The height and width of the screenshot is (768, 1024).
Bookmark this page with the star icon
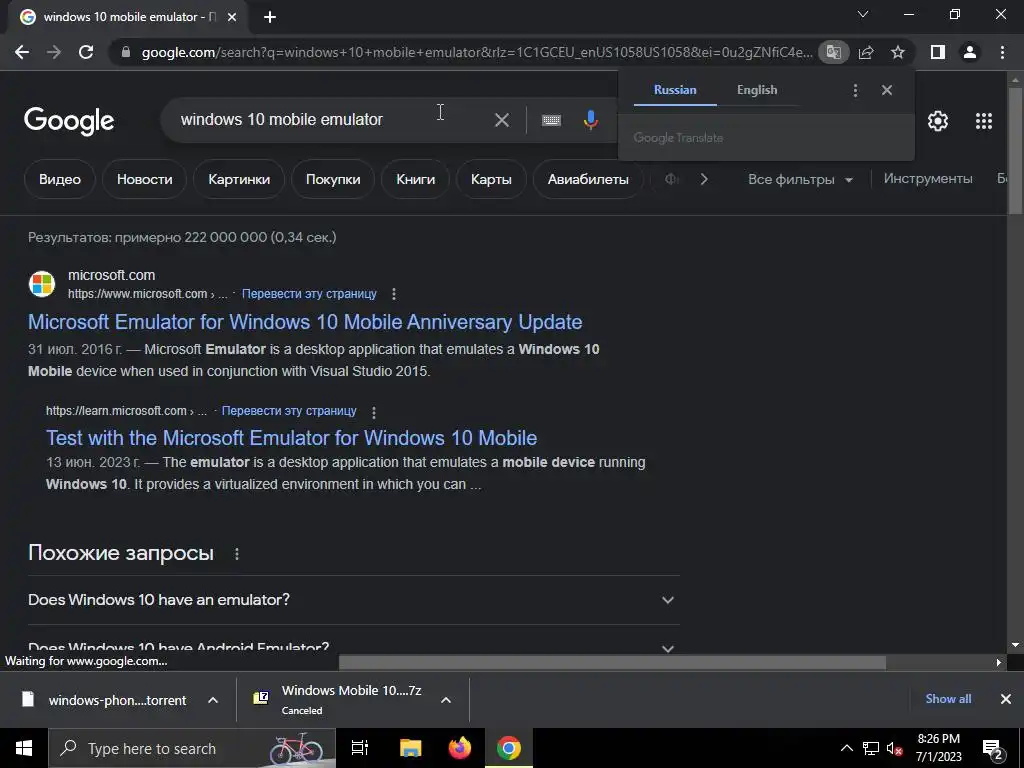point(898,52)
